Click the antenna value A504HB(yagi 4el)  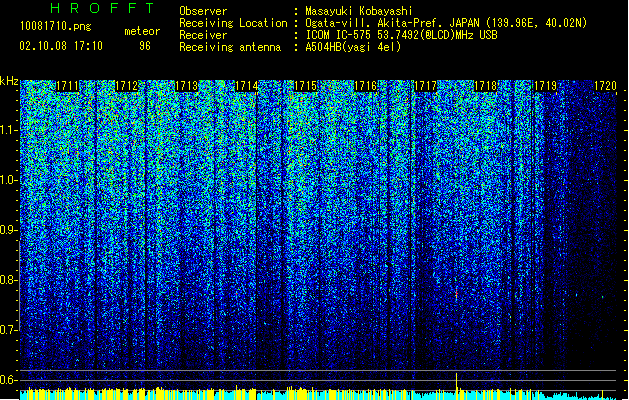tap(353, 47)
